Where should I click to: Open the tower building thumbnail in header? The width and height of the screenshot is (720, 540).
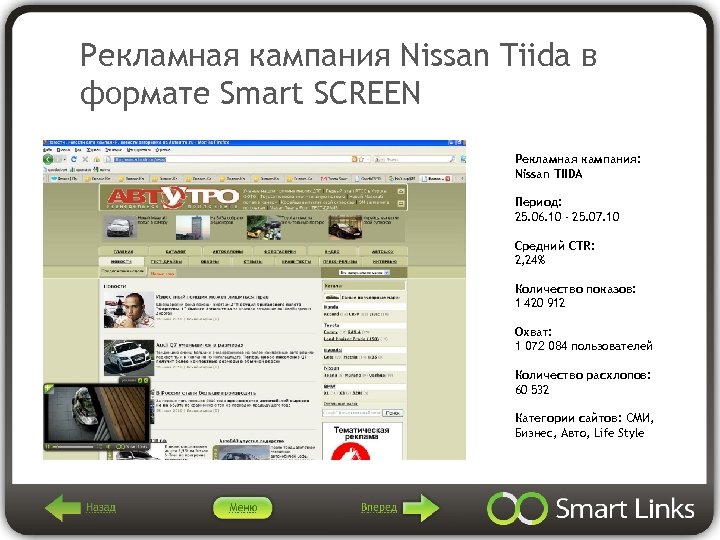pos(192,227)
